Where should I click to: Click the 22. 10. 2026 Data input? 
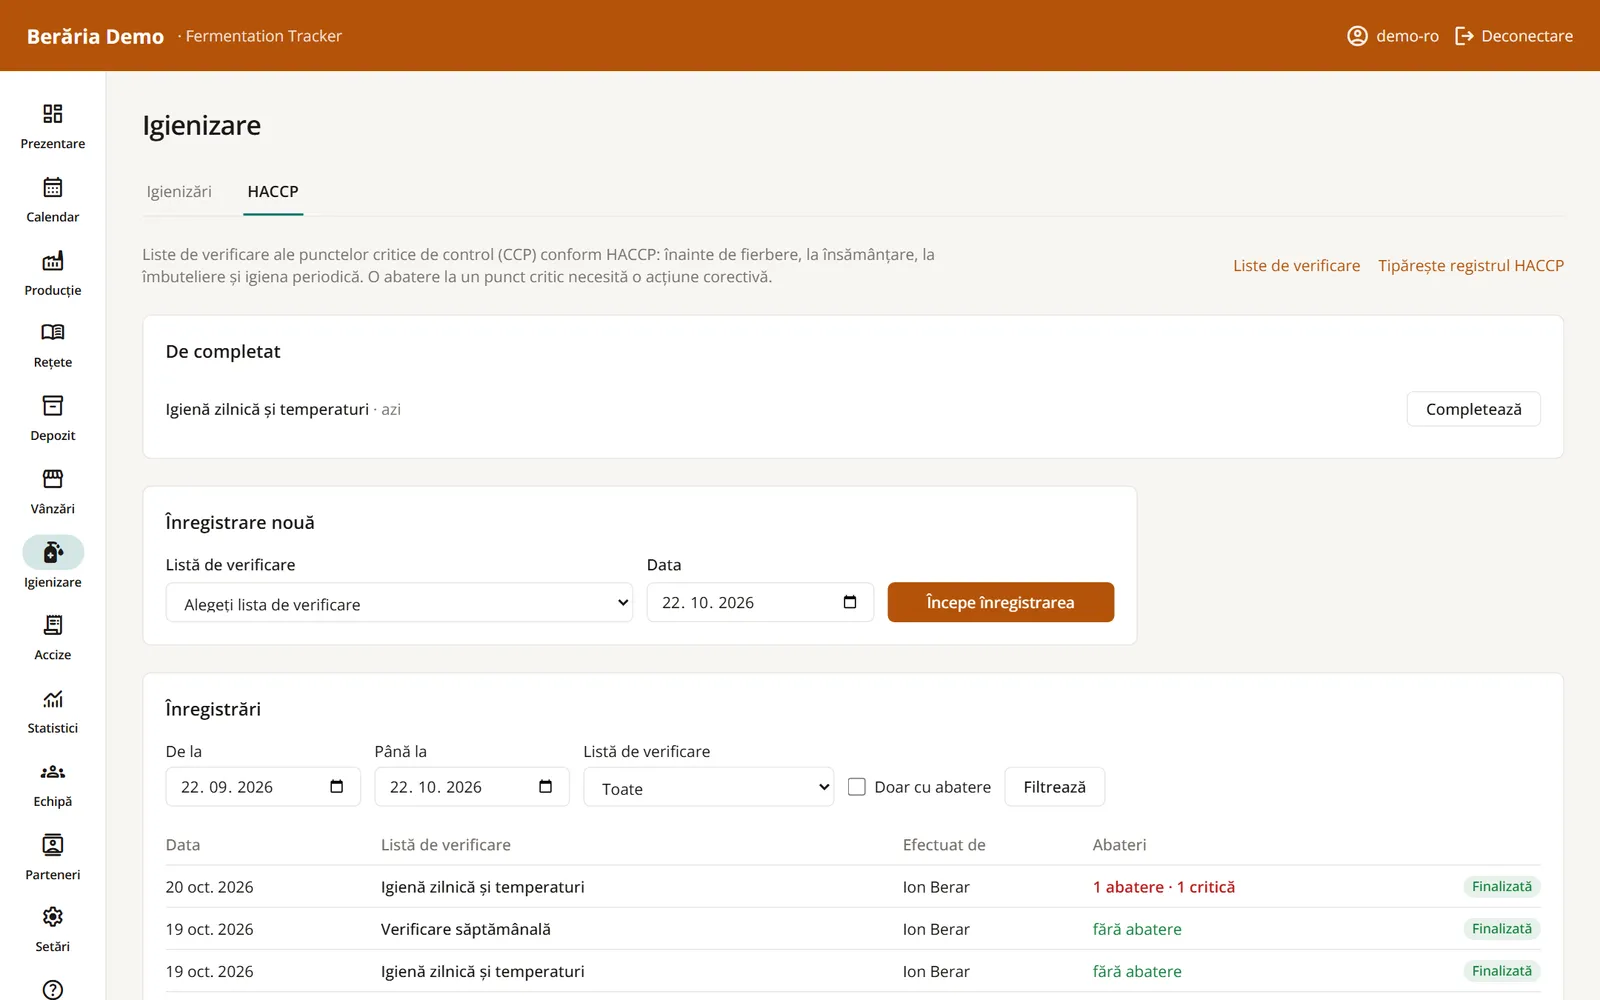760,602
